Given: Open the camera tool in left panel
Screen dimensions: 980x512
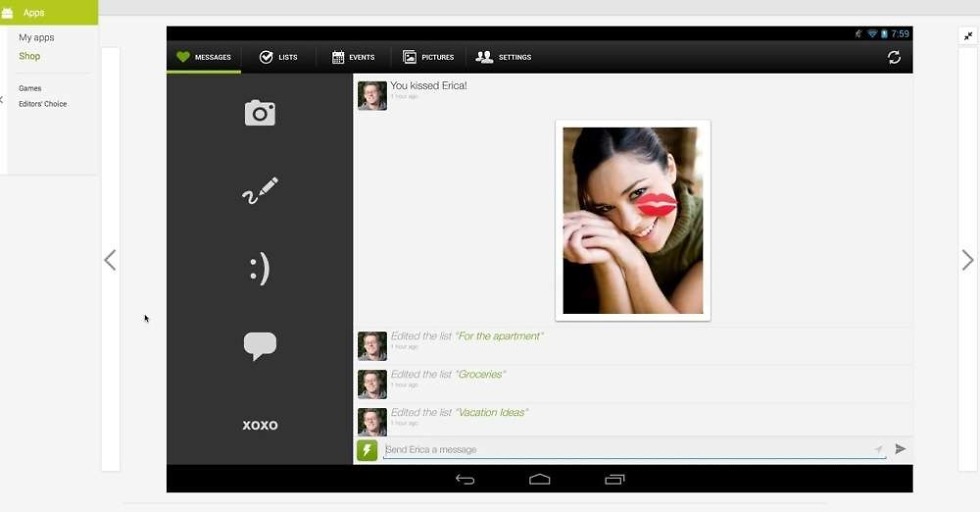Looking at the screenshot, I should point(260,113).
